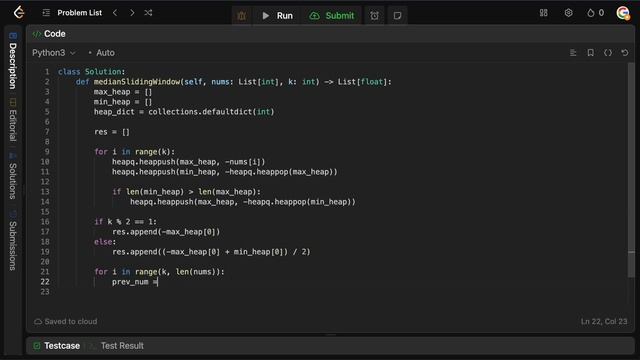Open settings gear icon
The height and width of the screenshot is (360, 640).
tap(569, 13)
